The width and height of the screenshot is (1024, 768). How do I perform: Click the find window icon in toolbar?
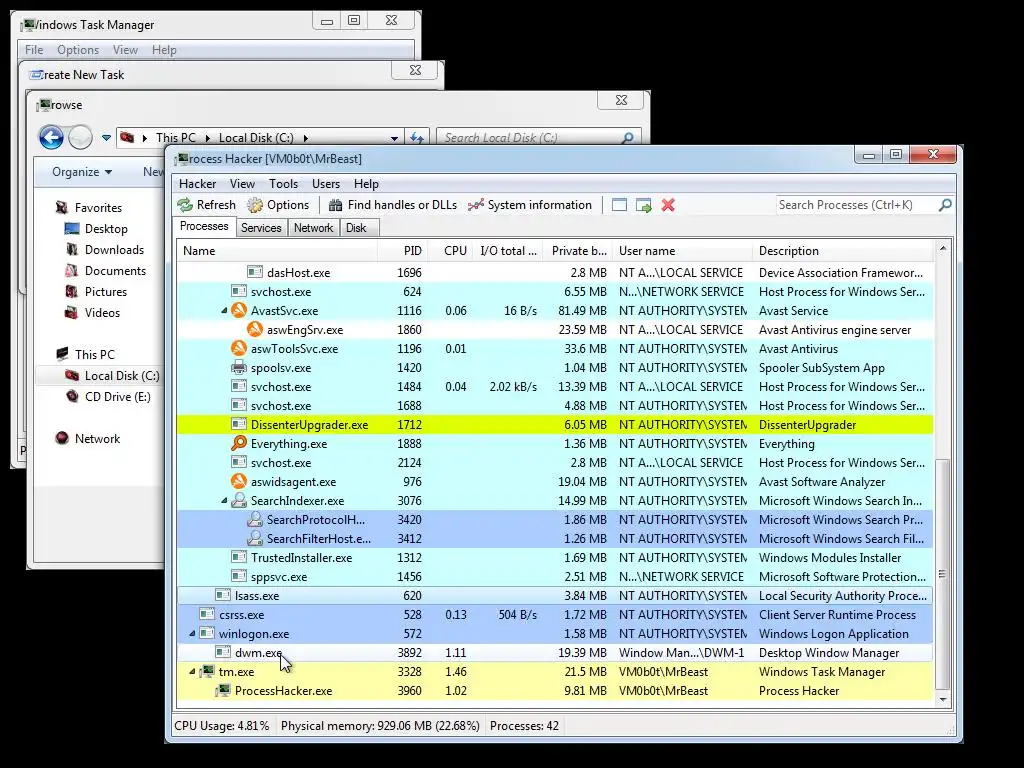click(x=619, y=205)
